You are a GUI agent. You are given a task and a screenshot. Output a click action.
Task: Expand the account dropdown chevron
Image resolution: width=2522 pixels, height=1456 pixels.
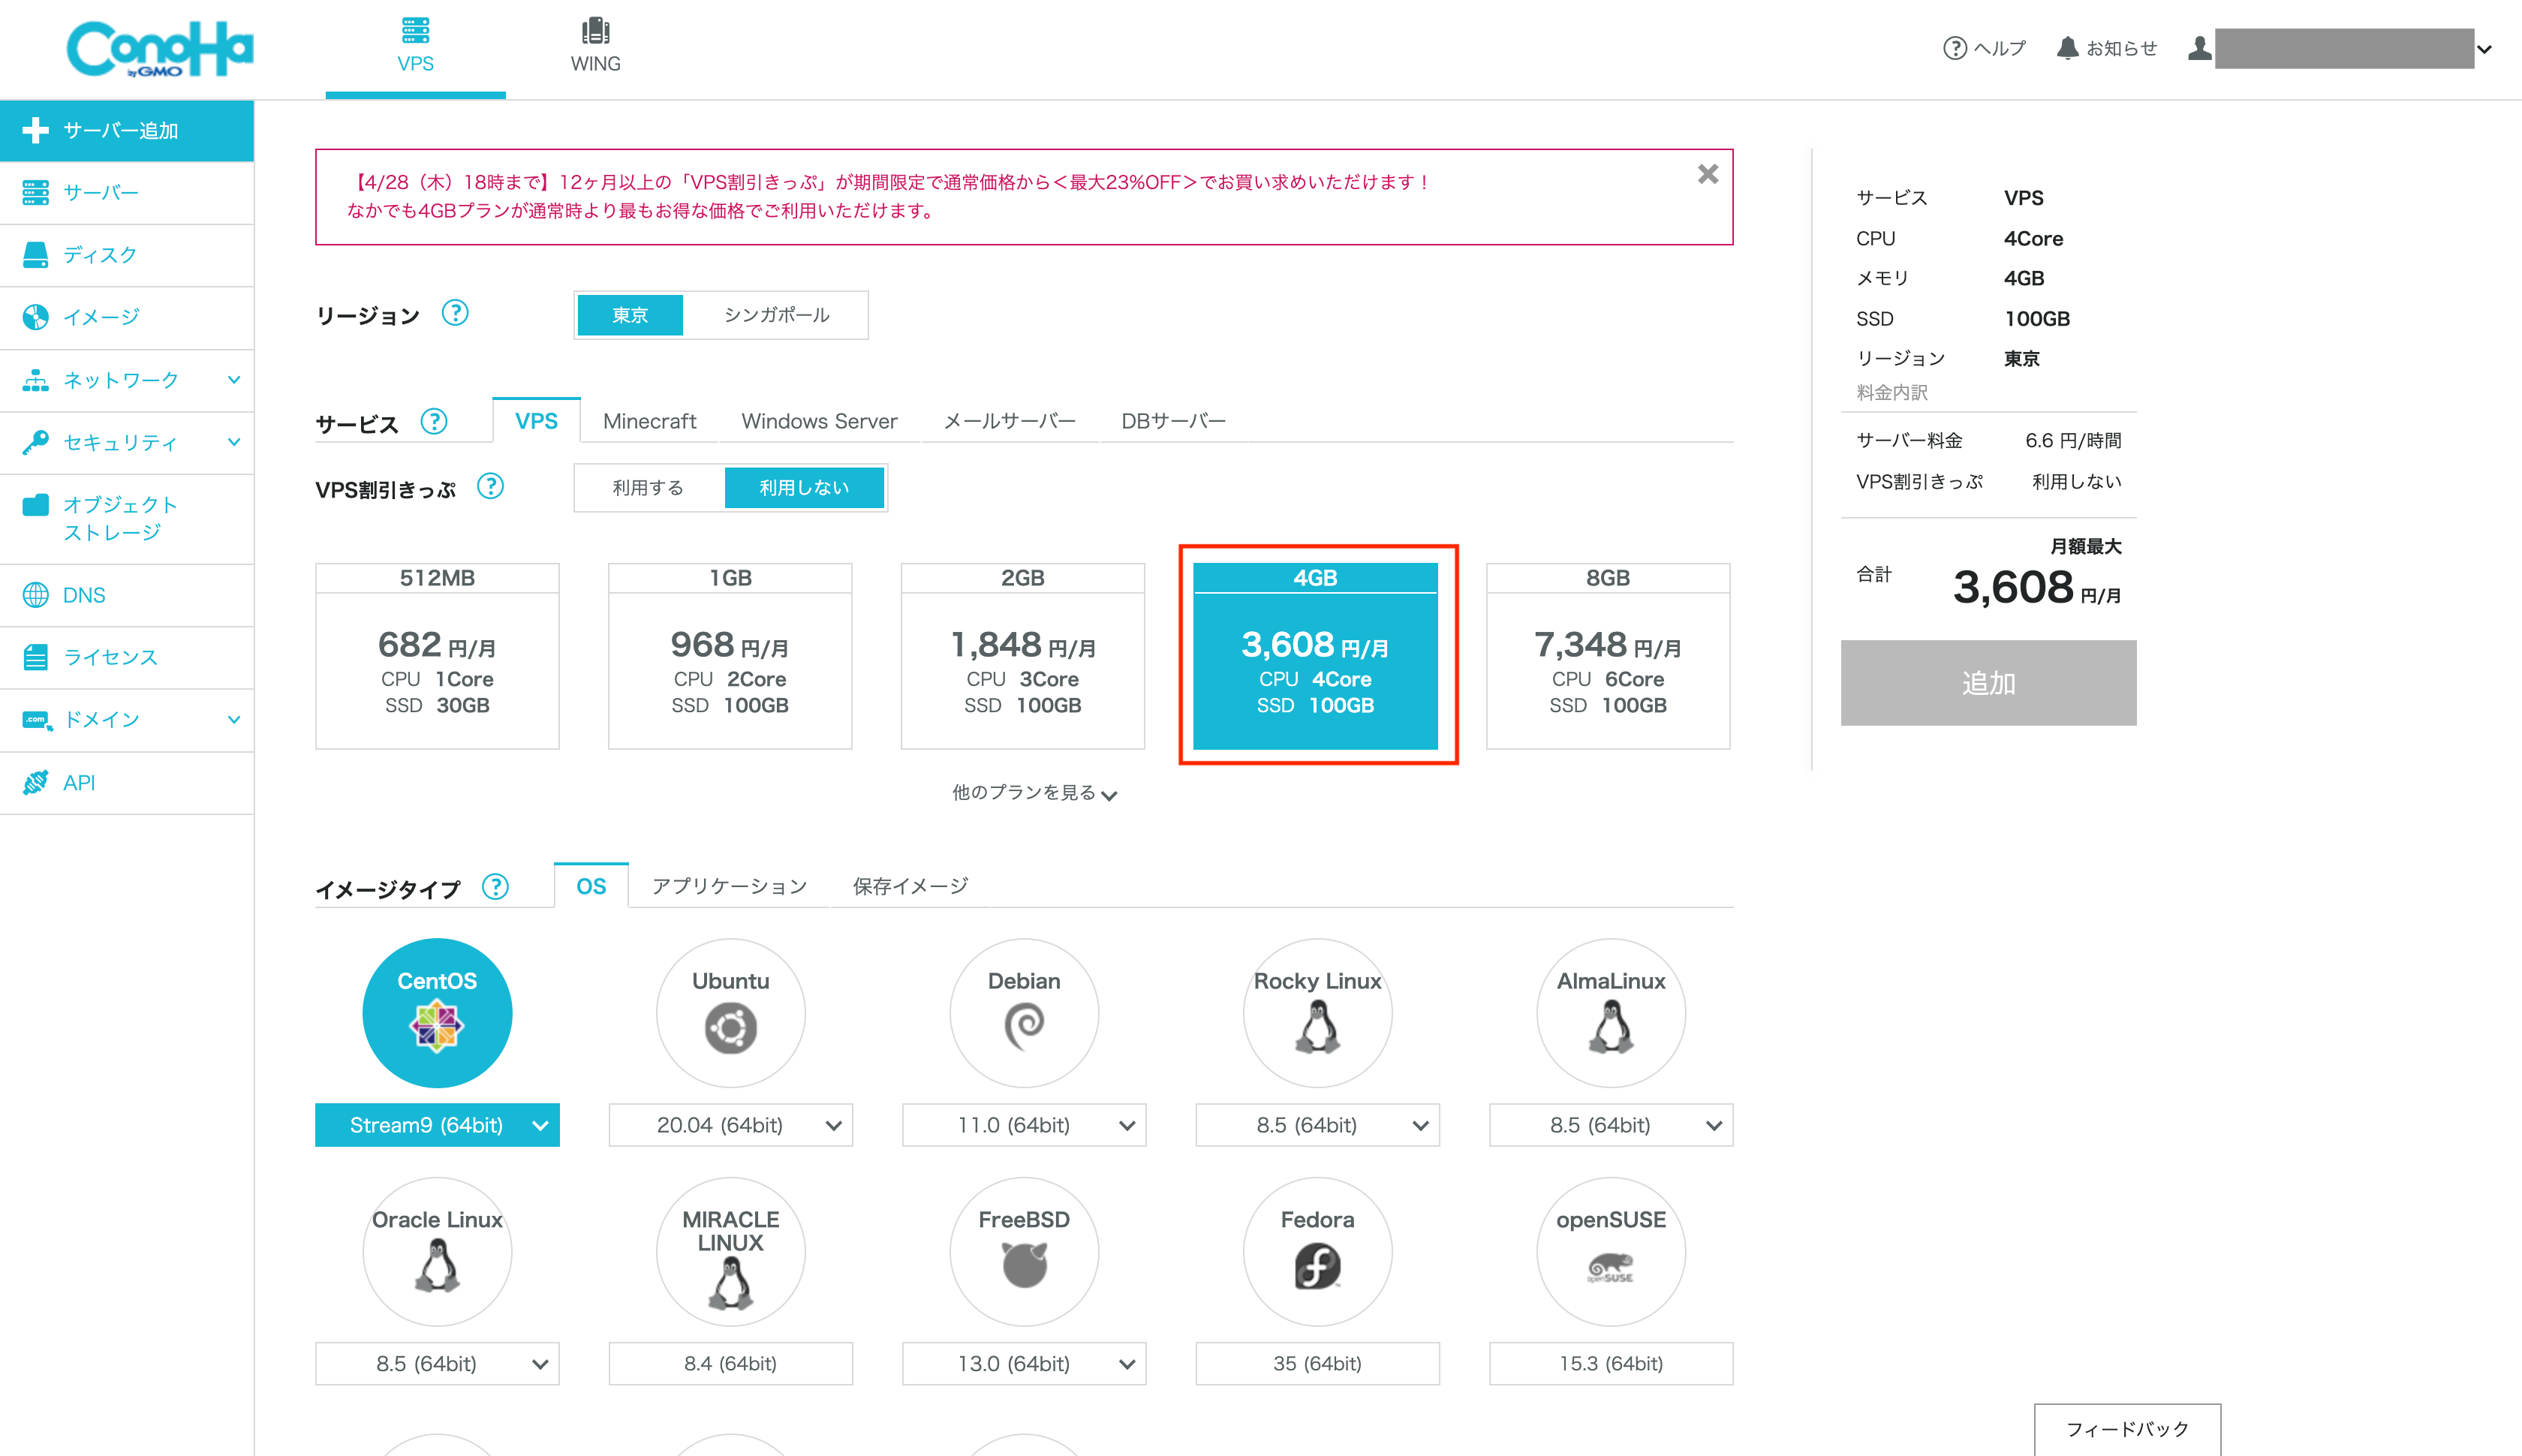[x=2485, y=49]
